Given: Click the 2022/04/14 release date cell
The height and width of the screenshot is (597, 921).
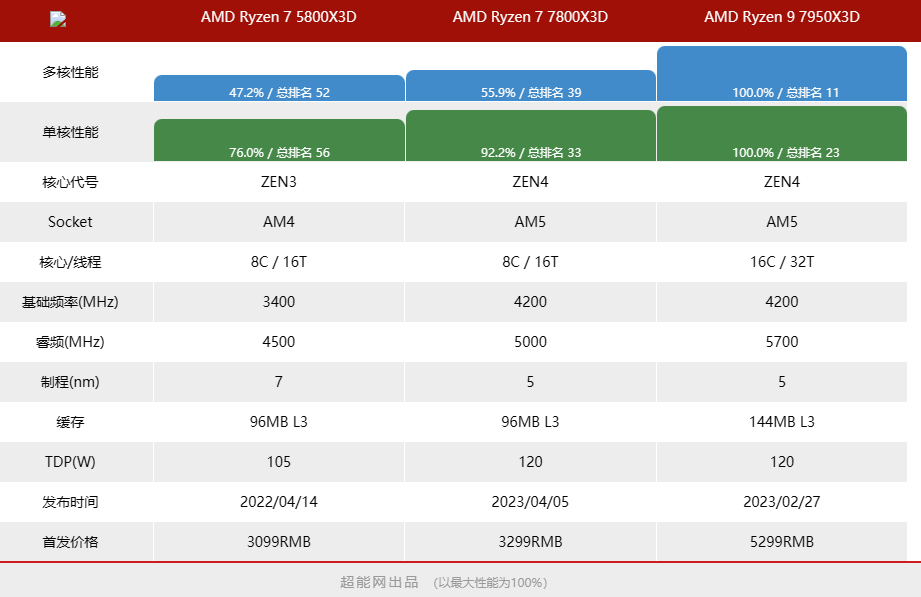Looking at the screenshot, I should (x=279, y=502).
